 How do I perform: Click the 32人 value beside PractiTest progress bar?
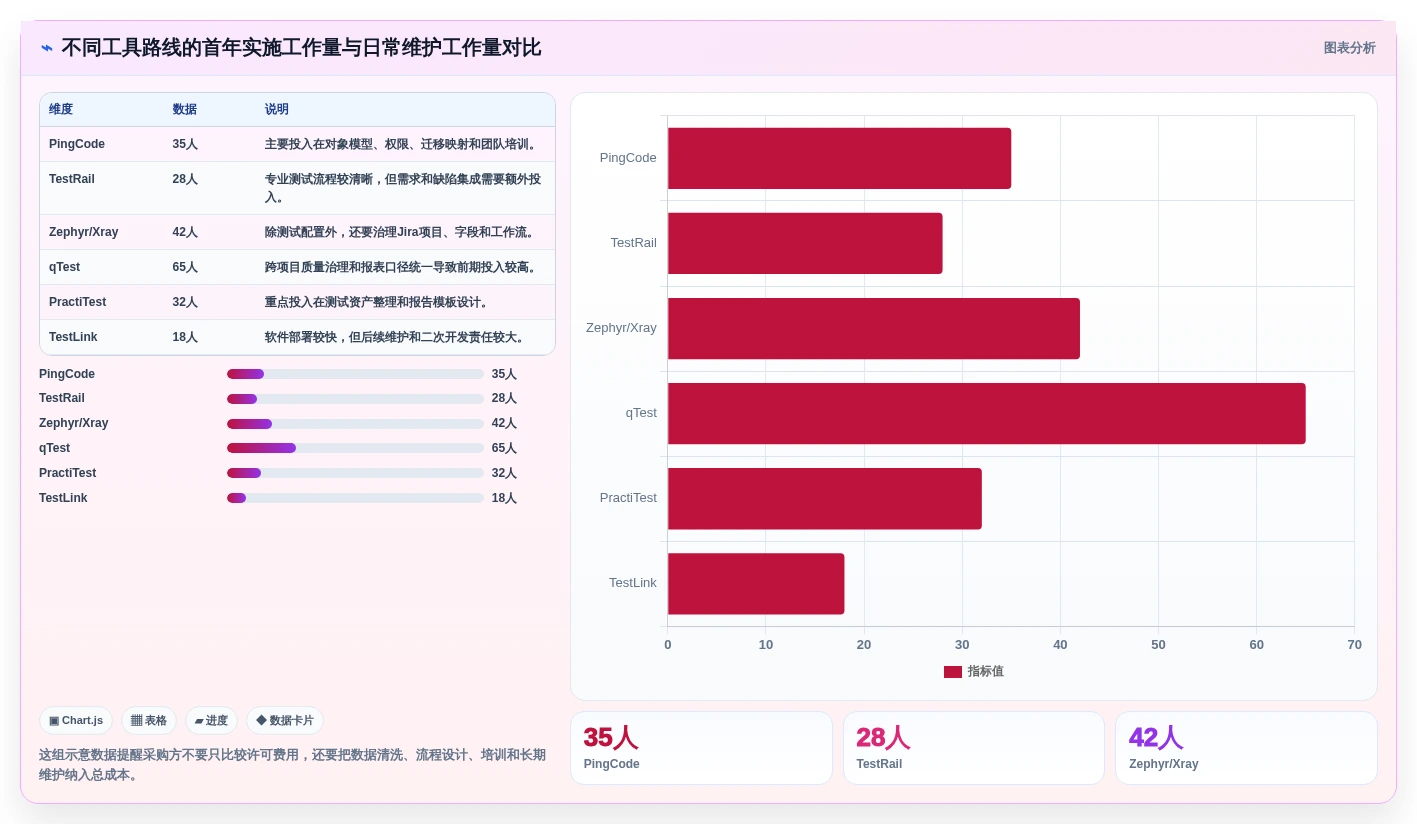[x=504, y=473]
